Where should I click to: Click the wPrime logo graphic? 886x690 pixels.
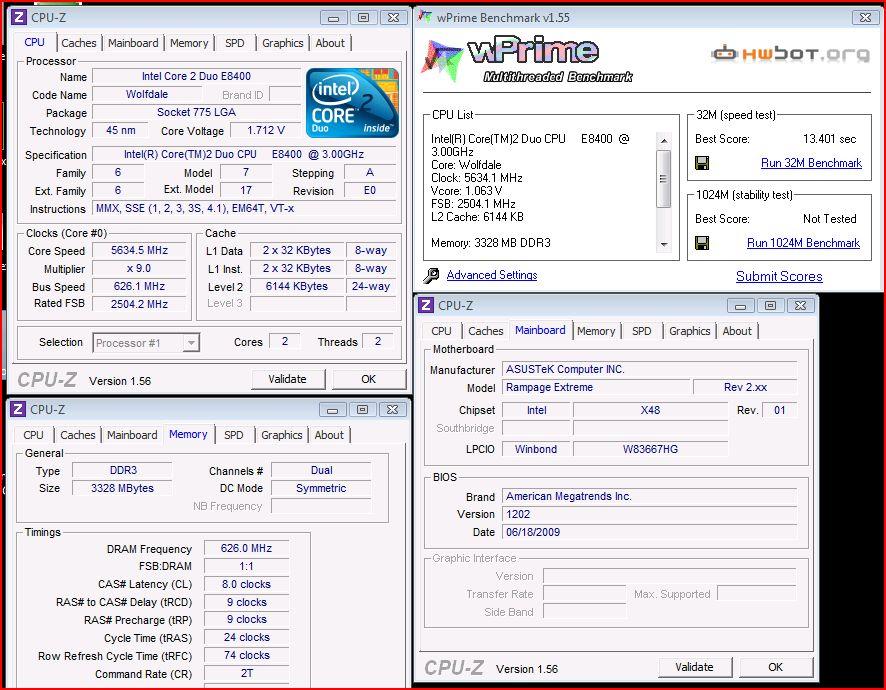click(527, 60)
